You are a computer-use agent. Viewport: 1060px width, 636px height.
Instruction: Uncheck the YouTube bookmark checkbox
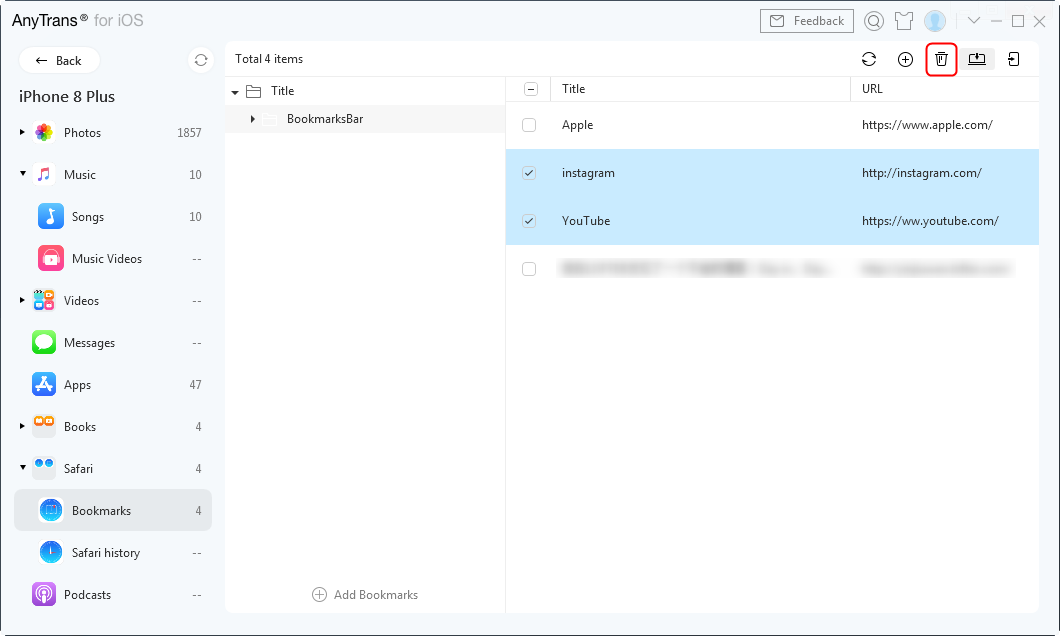(x=529, y=221)
